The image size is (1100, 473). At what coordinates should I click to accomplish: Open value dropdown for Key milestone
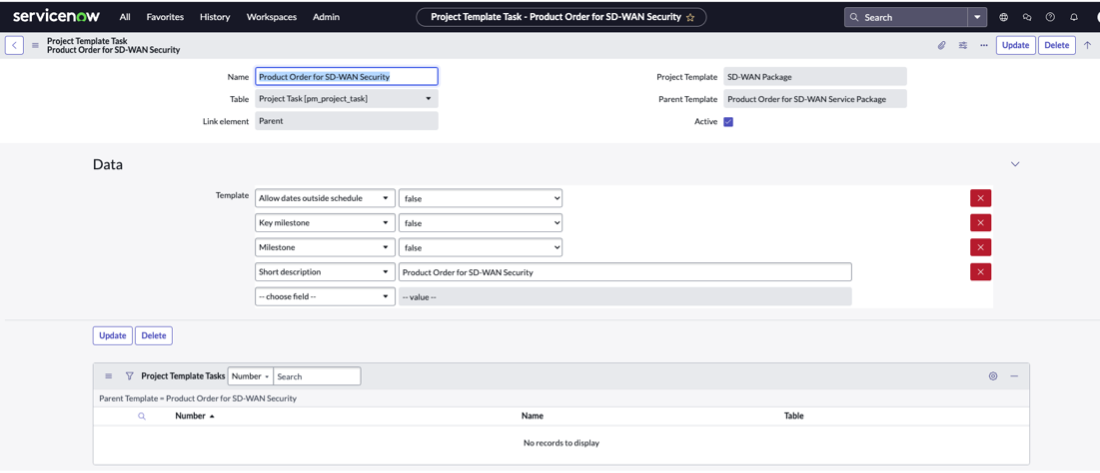click(481, 223)
